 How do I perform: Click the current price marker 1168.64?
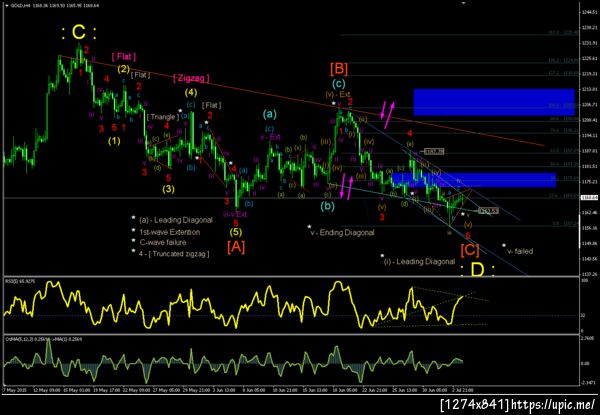coord(587,197)
